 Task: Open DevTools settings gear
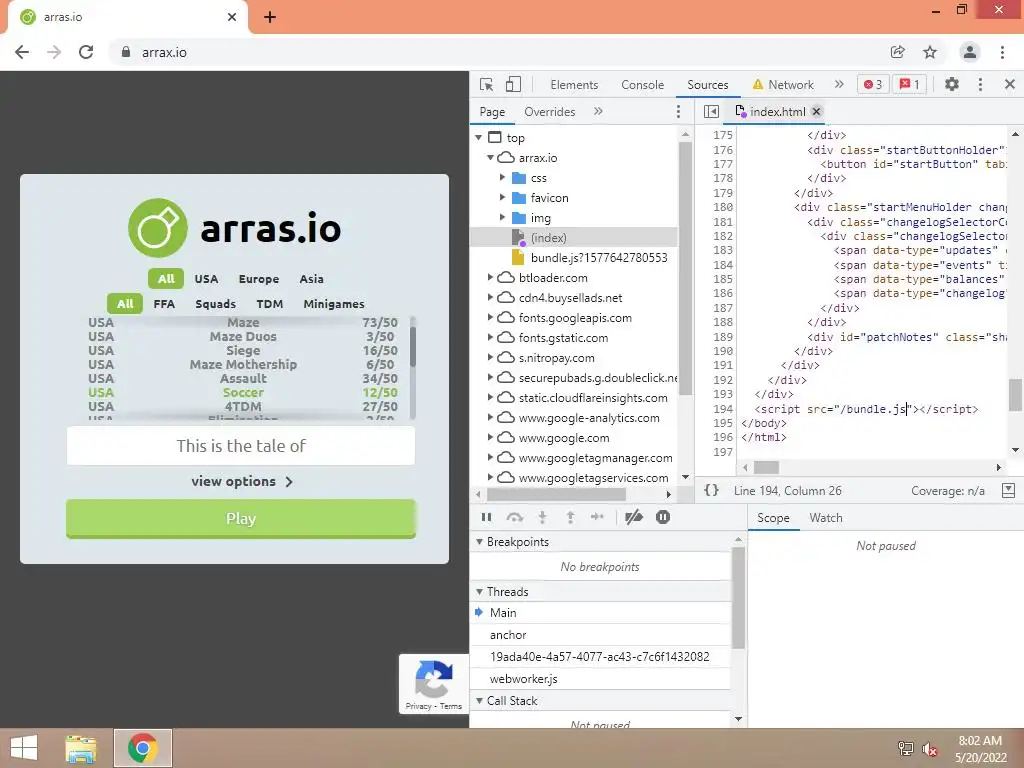(x=952, y=84)
